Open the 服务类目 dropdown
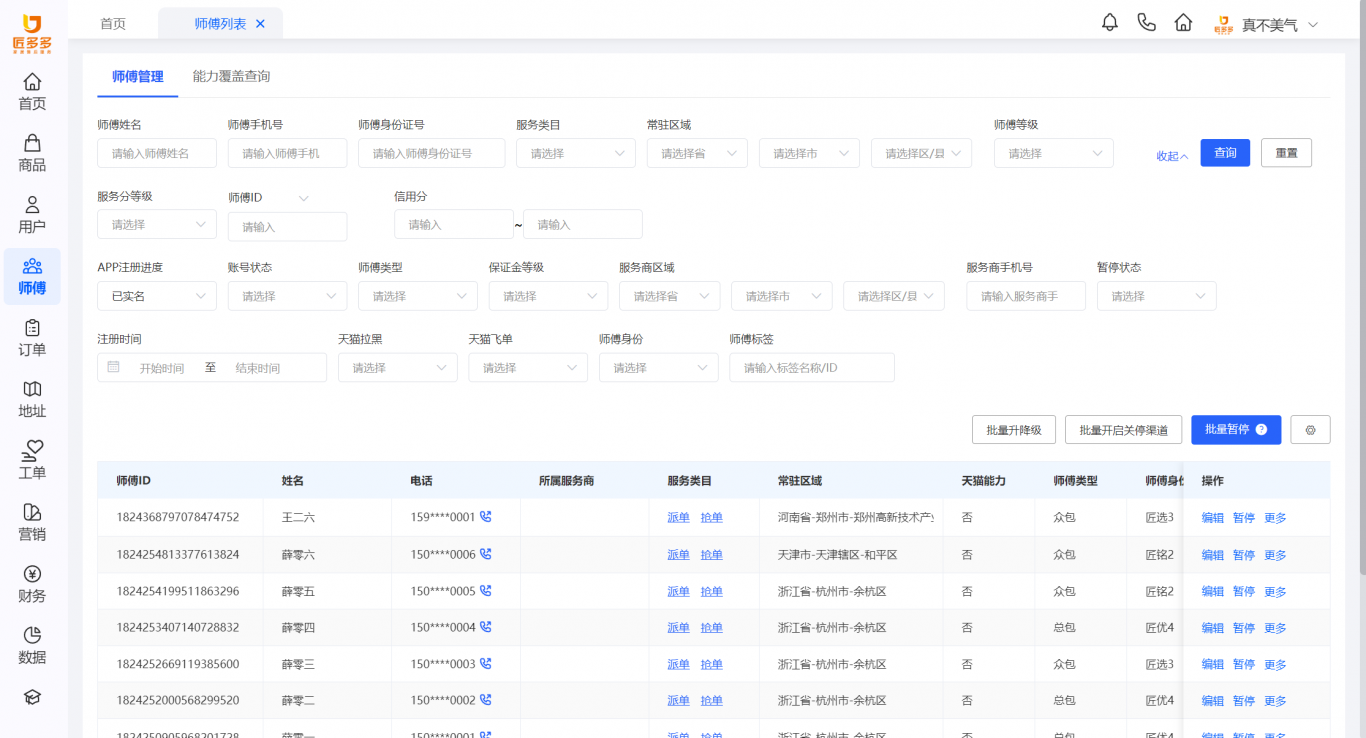The height and width of the screenshot is (738, 1366). pyautogui.click(x=576, y=153)
